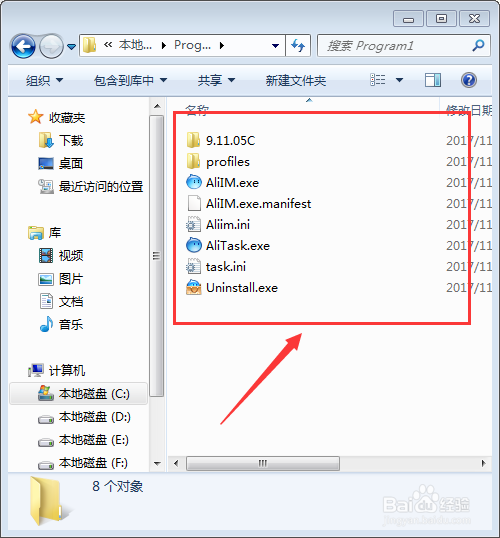
Task: Click the refresh address button
Action: coord(298,45)
